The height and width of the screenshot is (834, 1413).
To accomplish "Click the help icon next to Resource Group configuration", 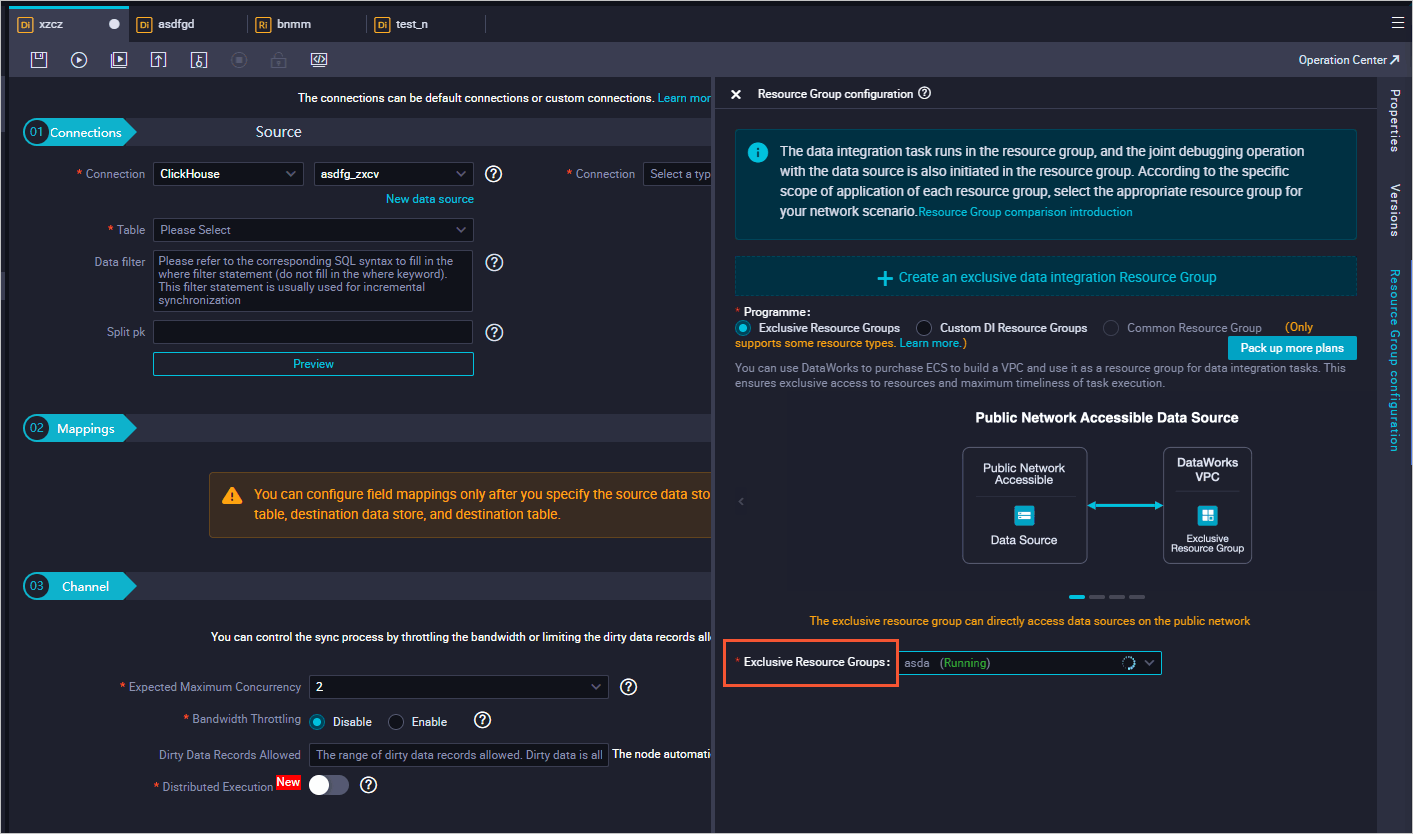I will tap(924, 93).
